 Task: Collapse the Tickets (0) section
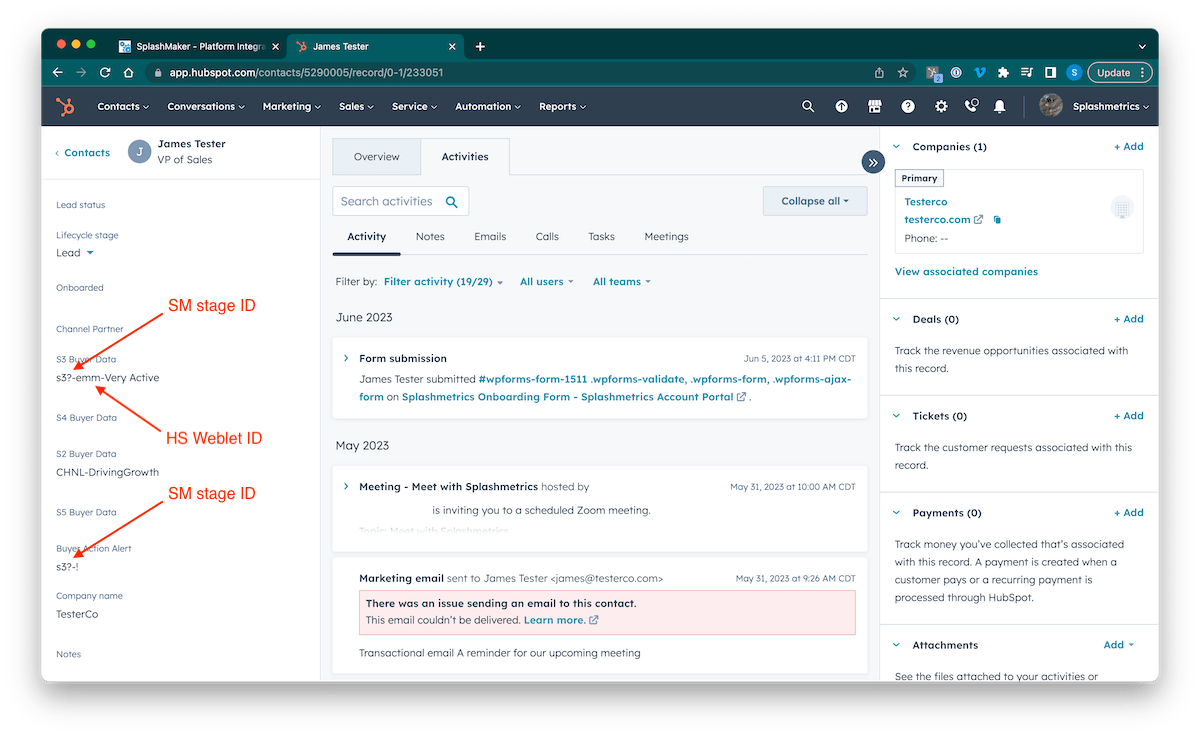897,416
